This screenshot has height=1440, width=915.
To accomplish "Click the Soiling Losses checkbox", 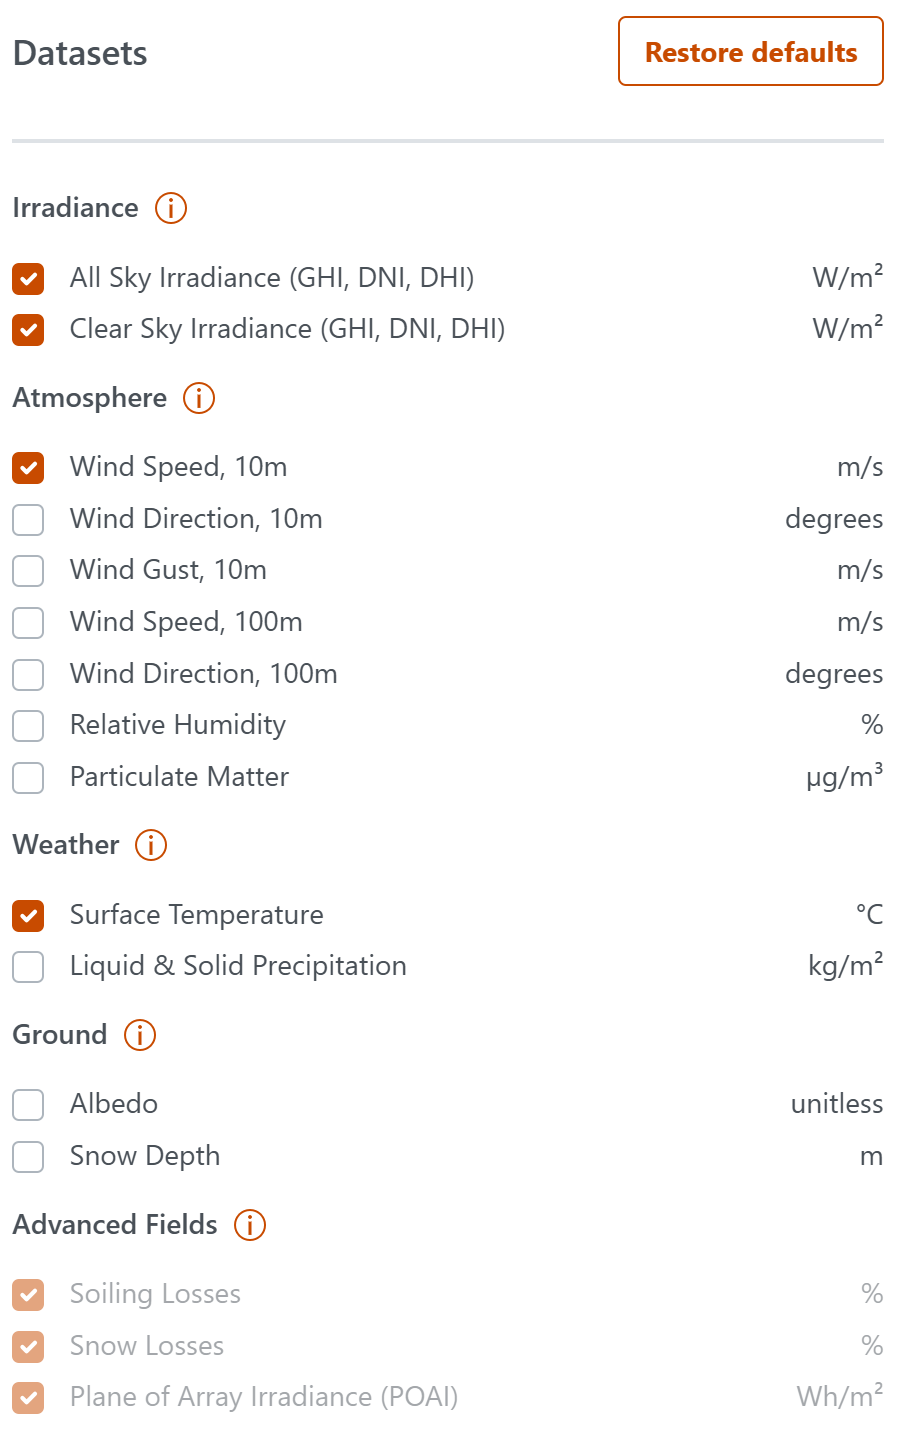I will coord(28,1295).
